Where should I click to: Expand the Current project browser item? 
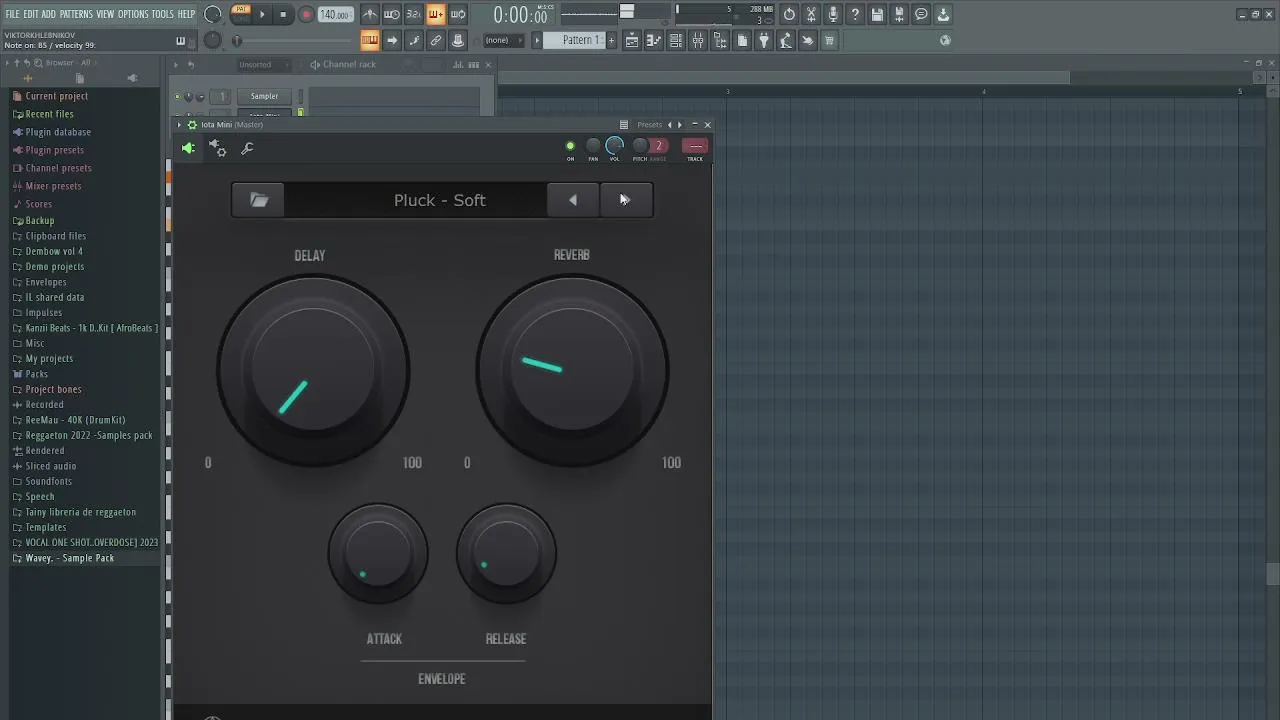57,96
